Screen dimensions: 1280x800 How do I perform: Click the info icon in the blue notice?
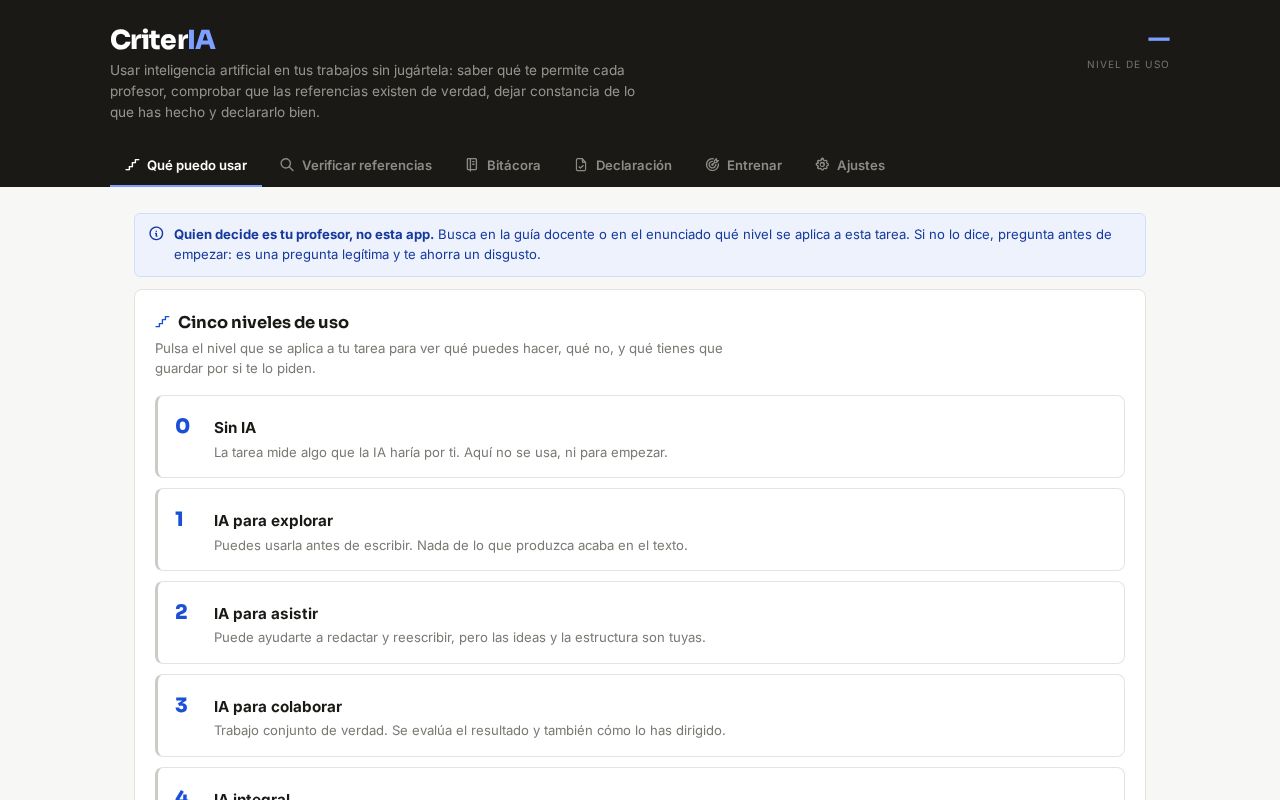pyautogui.click(x=156, y=234)
